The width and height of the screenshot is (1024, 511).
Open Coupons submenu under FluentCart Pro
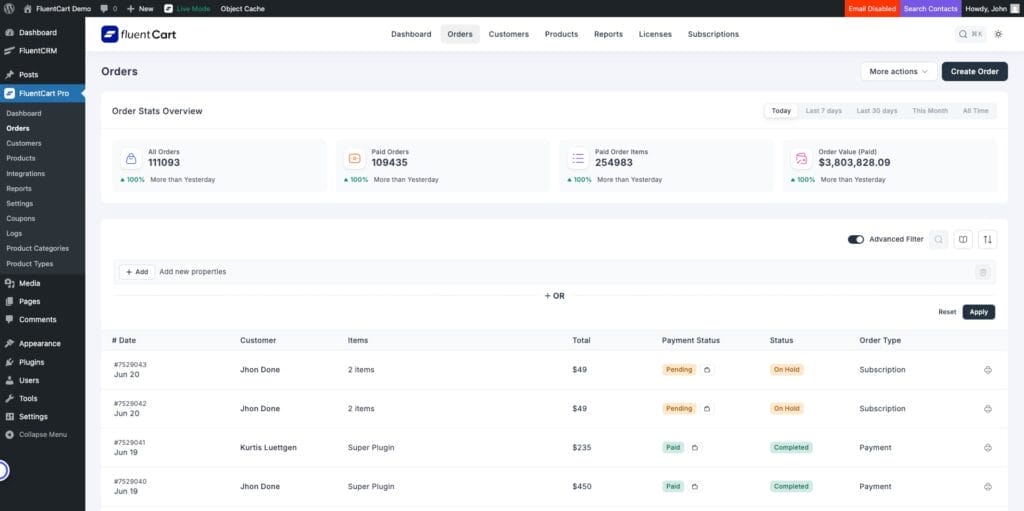pos(21,218)
